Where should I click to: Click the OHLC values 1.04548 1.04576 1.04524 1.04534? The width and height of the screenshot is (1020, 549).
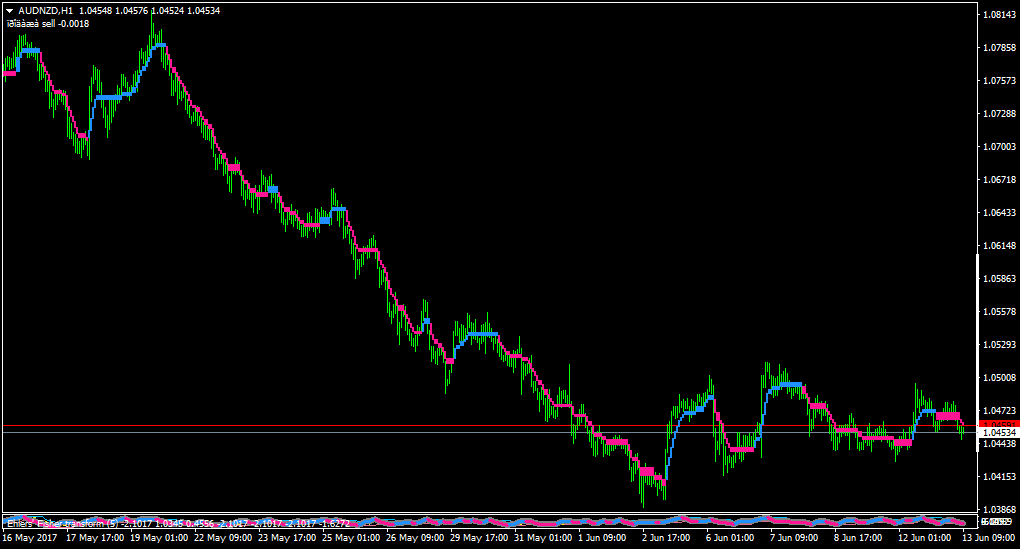click(x=150, y=11)
